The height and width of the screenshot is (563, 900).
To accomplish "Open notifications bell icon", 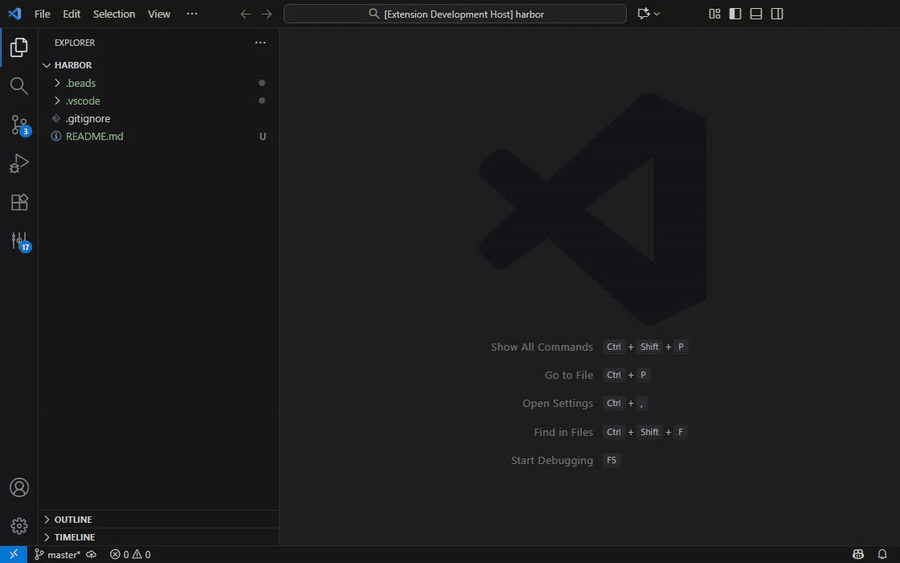I will point(882,554).
